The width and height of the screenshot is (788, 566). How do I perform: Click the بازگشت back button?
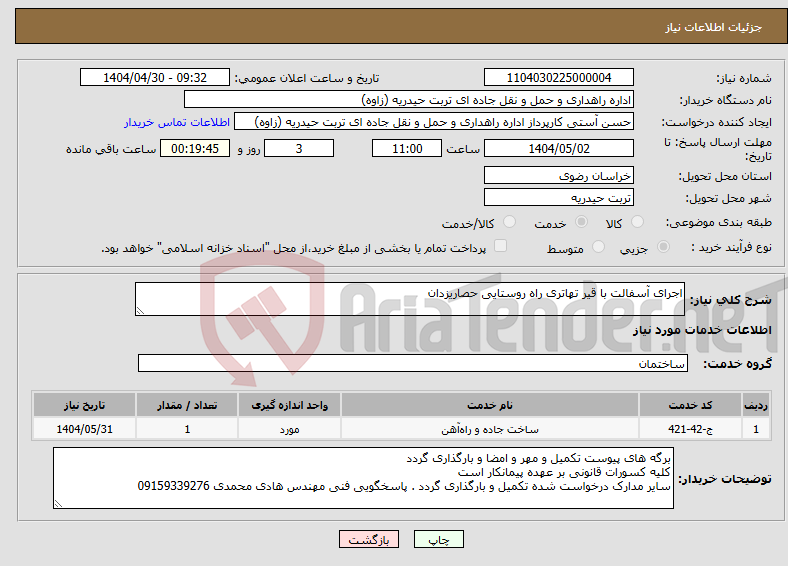coord(369,539)
